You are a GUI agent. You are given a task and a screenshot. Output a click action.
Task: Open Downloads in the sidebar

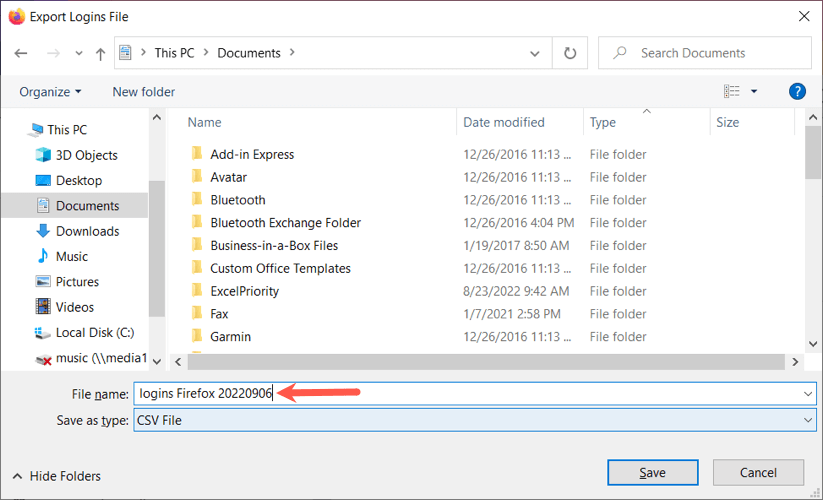(x=87, y=231)
